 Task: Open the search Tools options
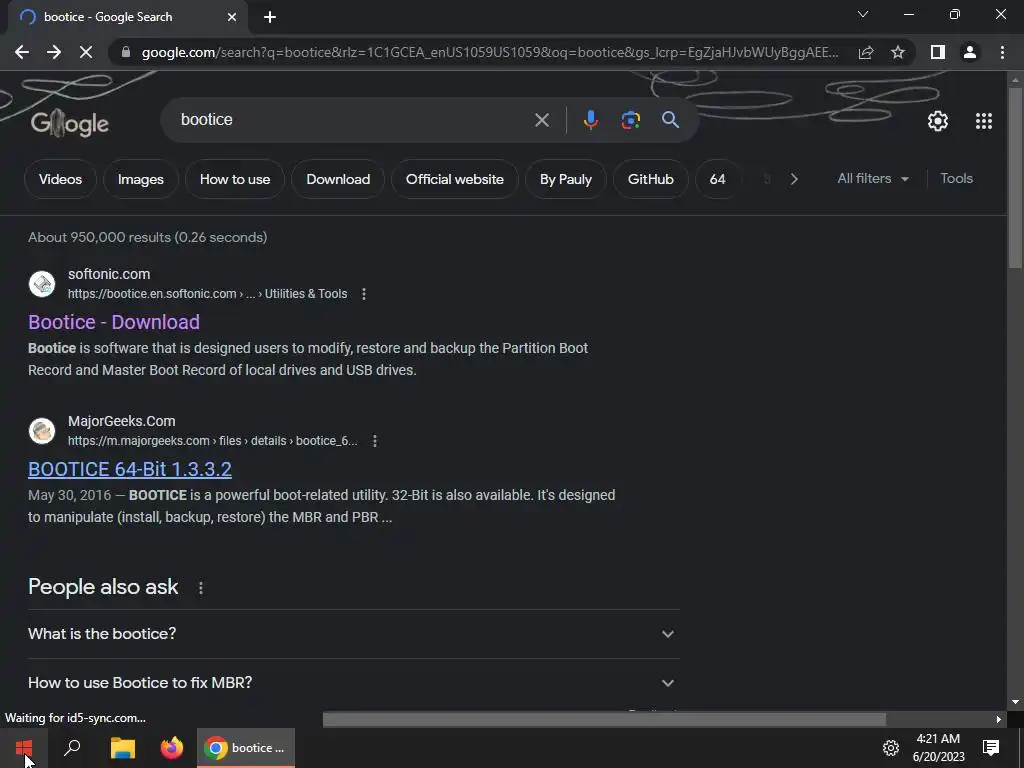tap(956, 178)
